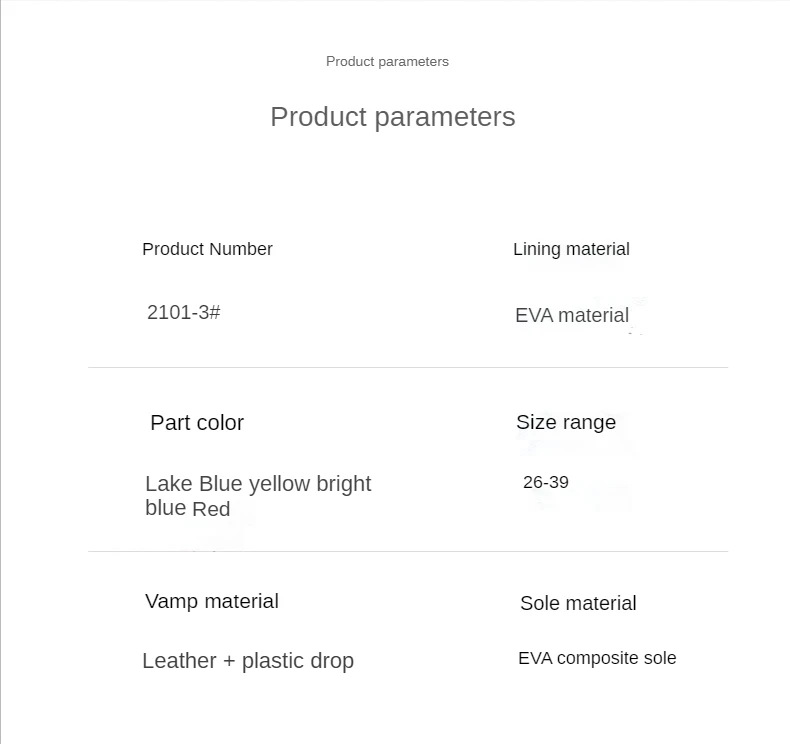Select the "Product Number" label

(207, 249)
